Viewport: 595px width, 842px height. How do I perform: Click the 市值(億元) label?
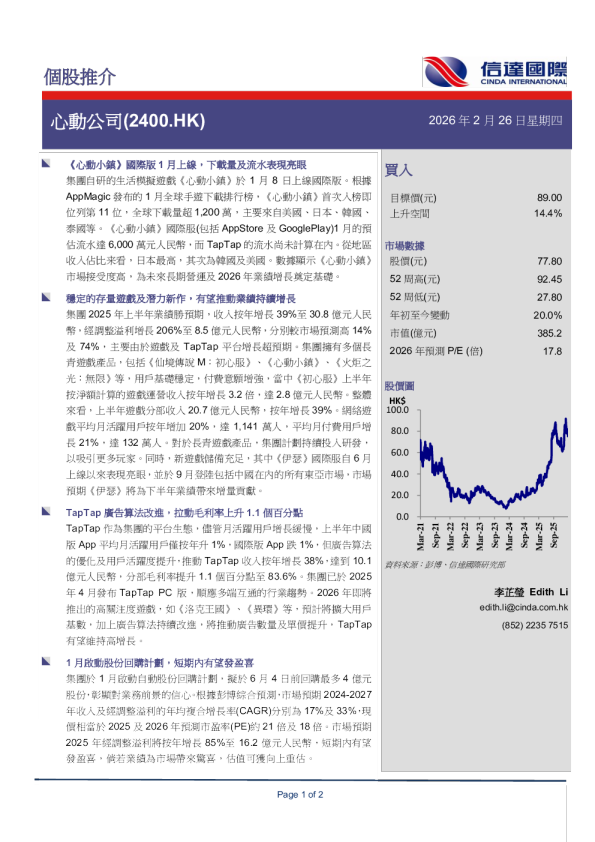click(413, 333)
